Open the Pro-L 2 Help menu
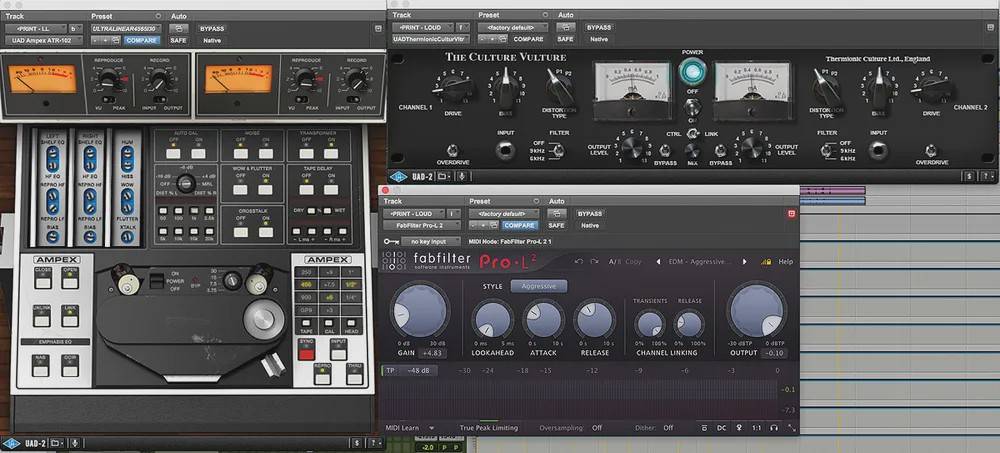1000x453 pixels. click(785, 262)
